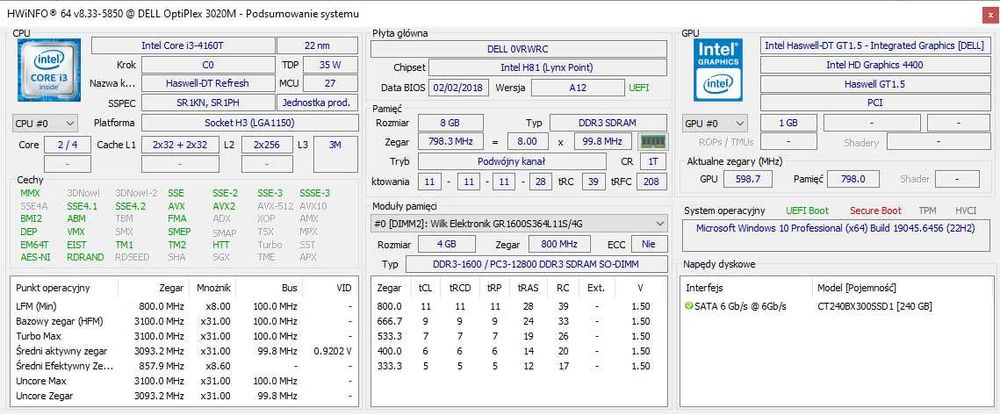
Task: Click the BIOS date 02/02/2018 field
Action: (459, 87)
